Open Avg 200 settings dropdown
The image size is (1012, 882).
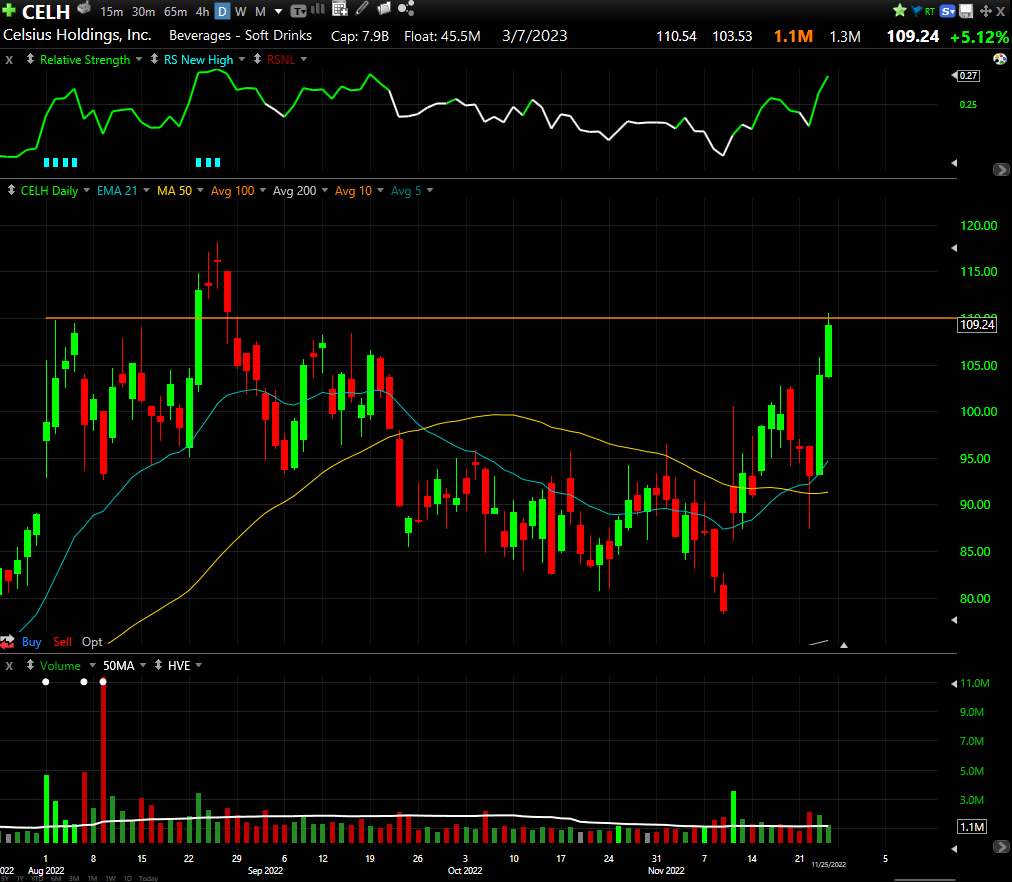(x=325, y=190)
